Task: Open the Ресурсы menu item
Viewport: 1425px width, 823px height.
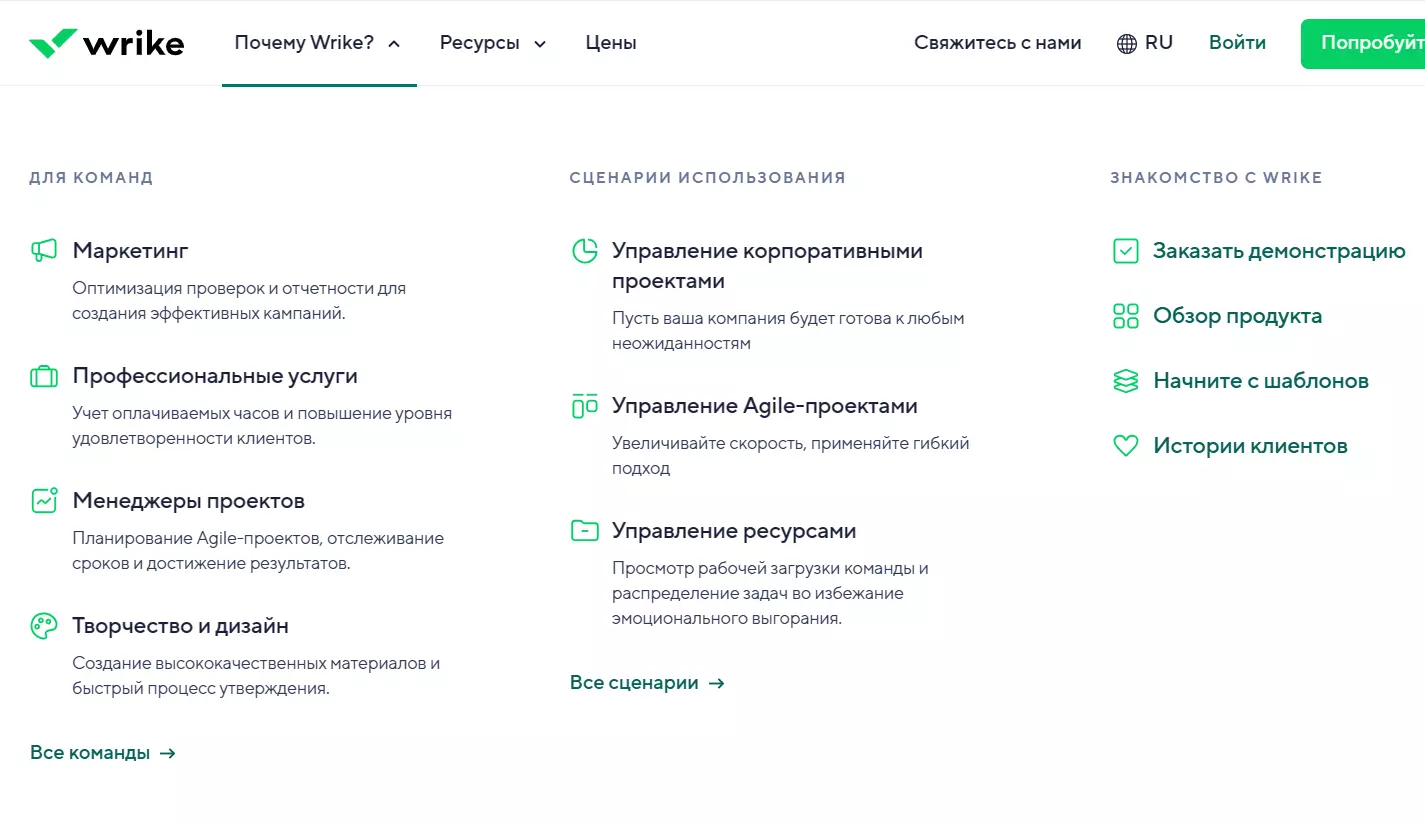Action: click(480, 43)
